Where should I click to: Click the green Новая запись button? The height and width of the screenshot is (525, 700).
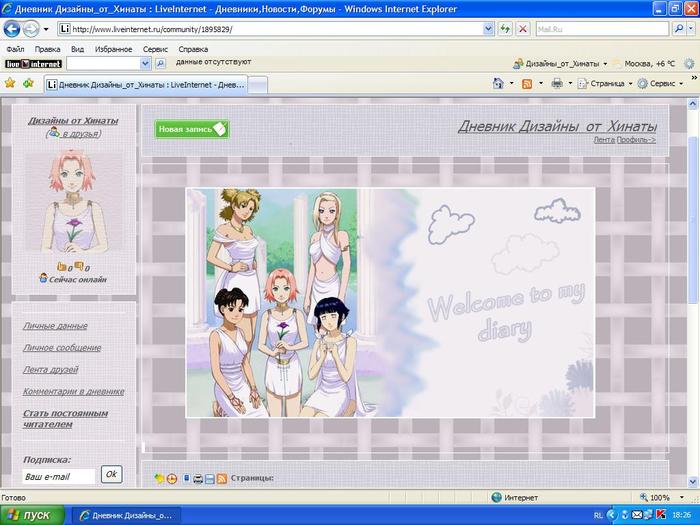pyautogui.click(x=192, y=129)
